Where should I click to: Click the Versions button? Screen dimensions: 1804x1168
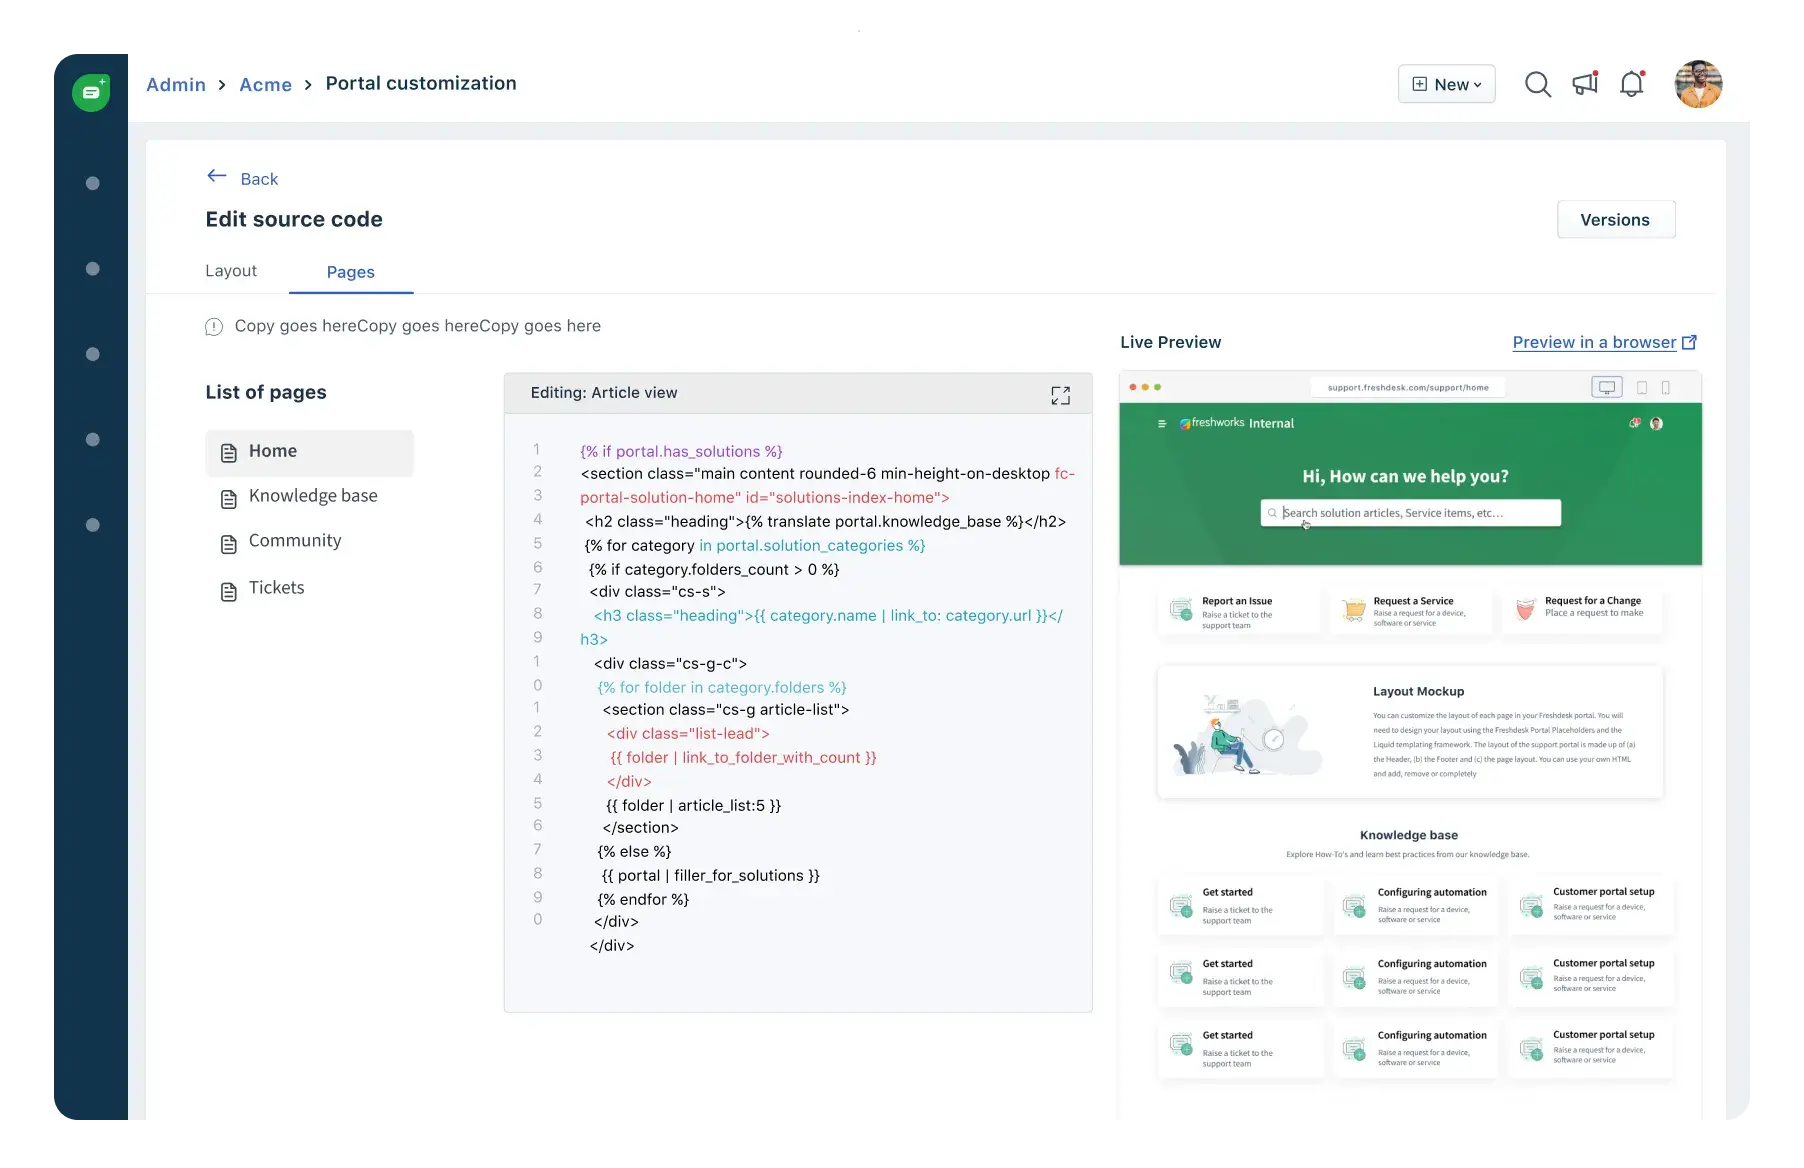tap(1615, 220)
